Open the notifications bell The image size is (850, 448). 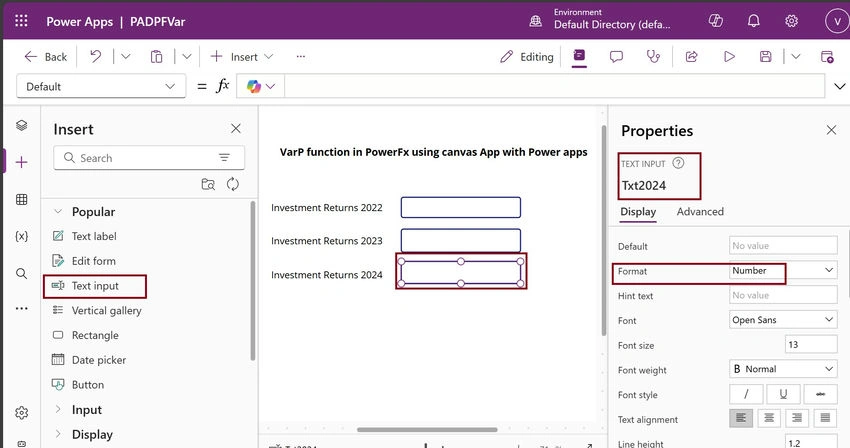pos(754,21)
